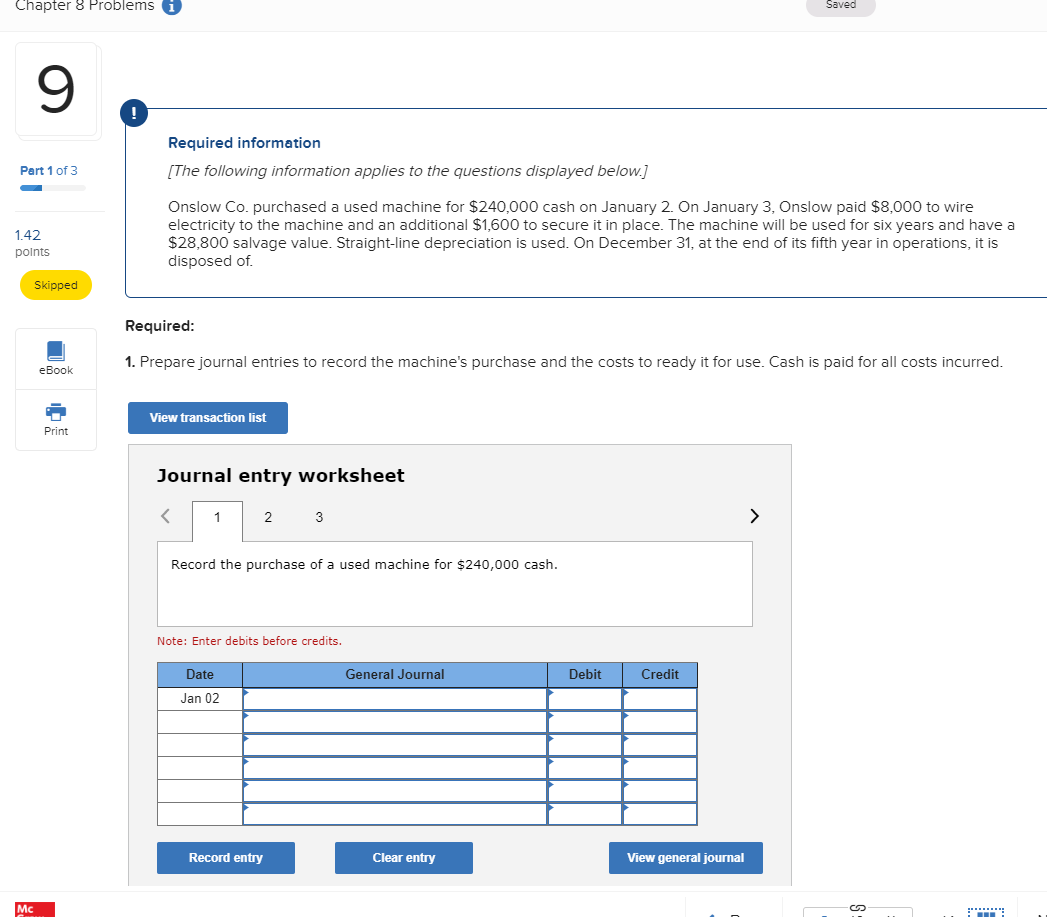Open General Journal dropdown in last row
Viewport: 1047px width, 917px height.
coord(395,814)
